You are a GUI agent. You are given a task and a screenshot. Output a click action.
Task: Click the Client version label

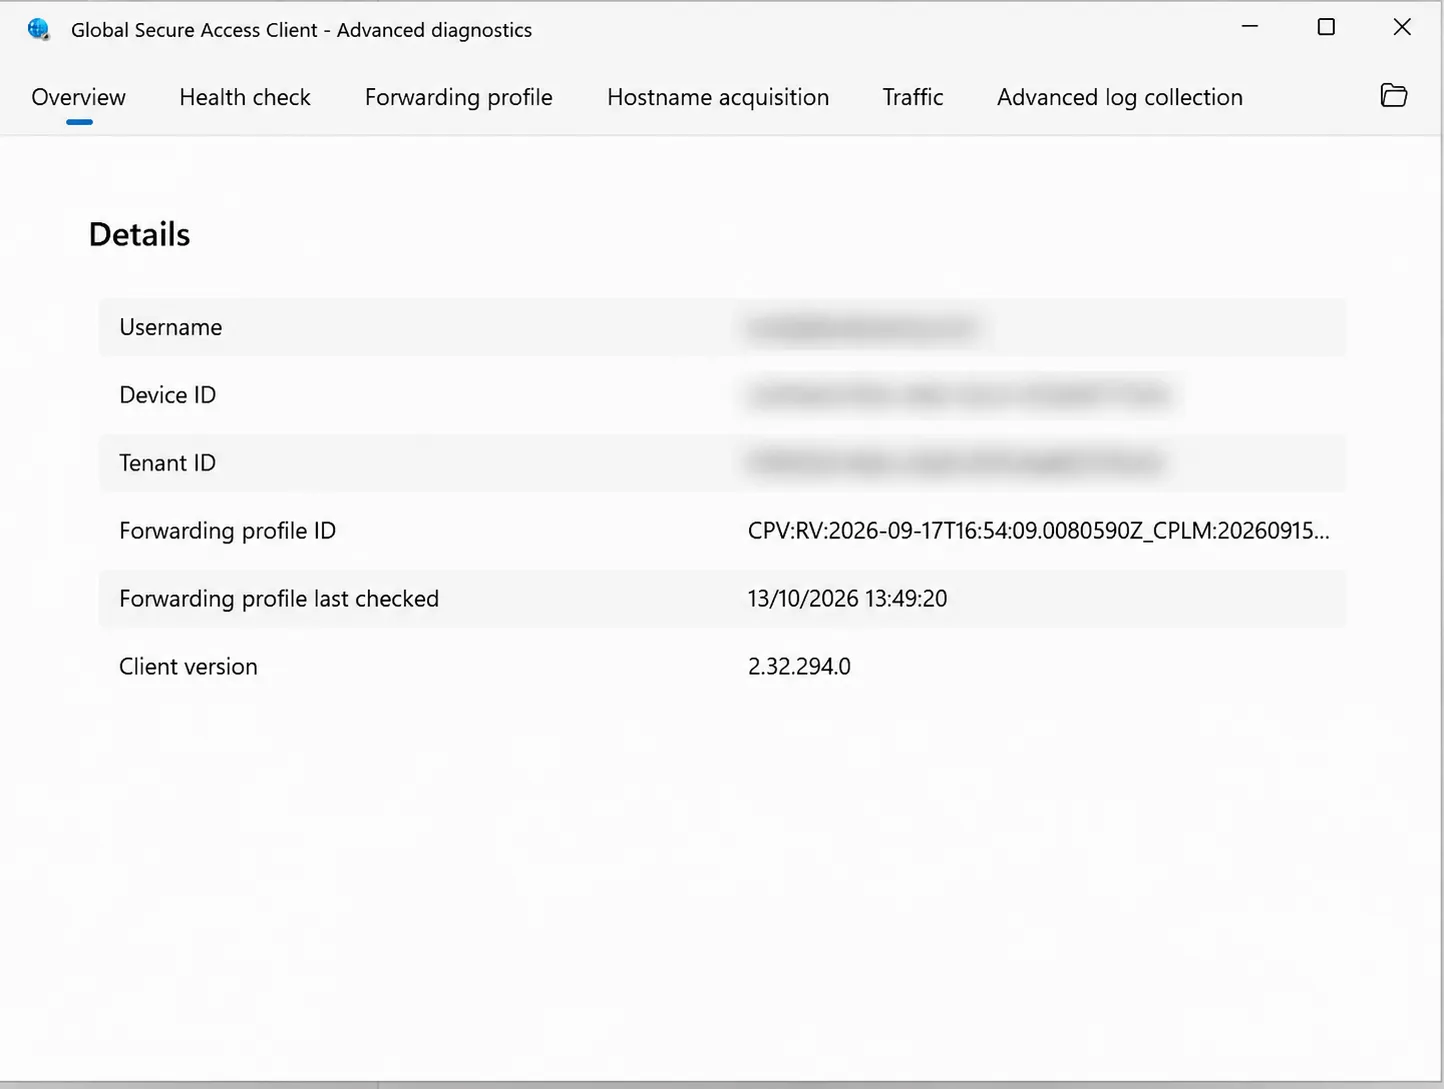click(x=188, y=667)
